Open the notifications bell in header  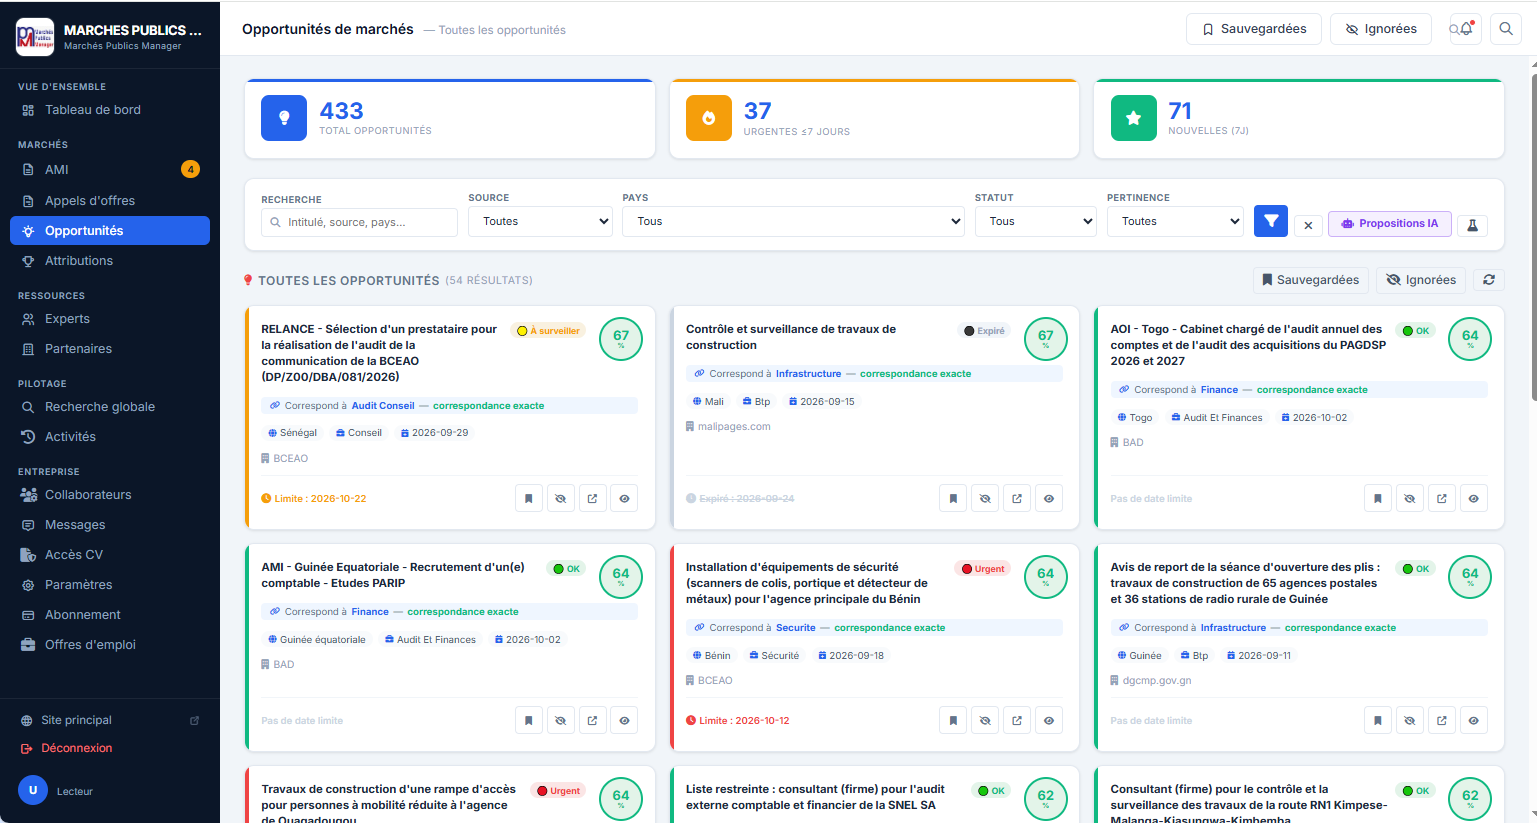point(1465,29)
